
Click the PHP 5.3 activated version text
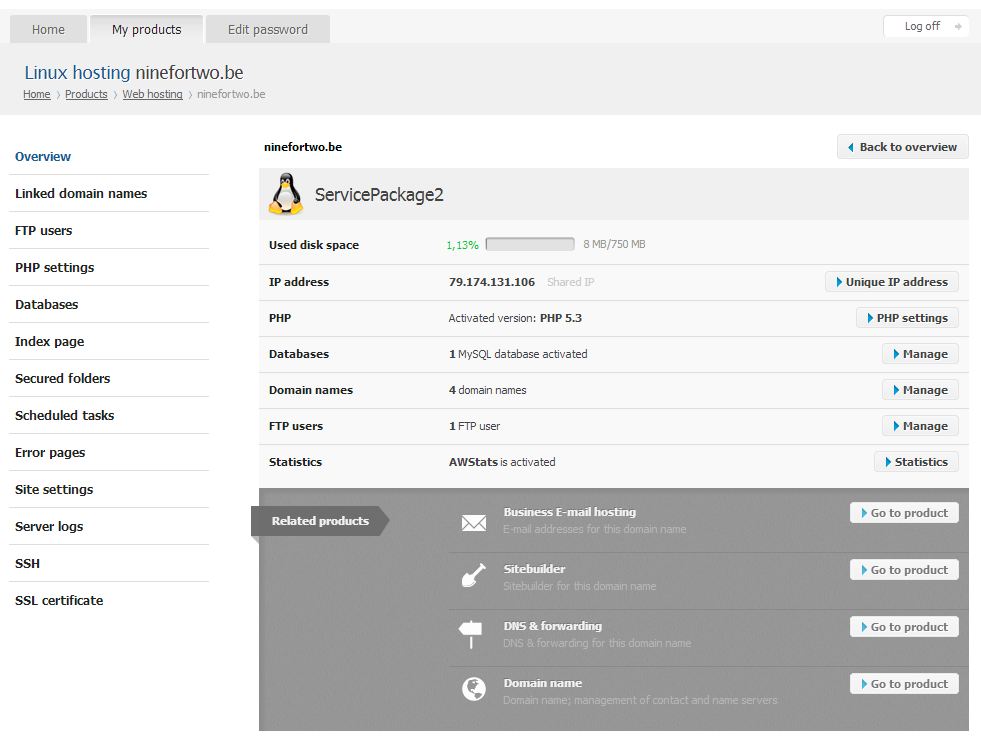coord(561,318)
